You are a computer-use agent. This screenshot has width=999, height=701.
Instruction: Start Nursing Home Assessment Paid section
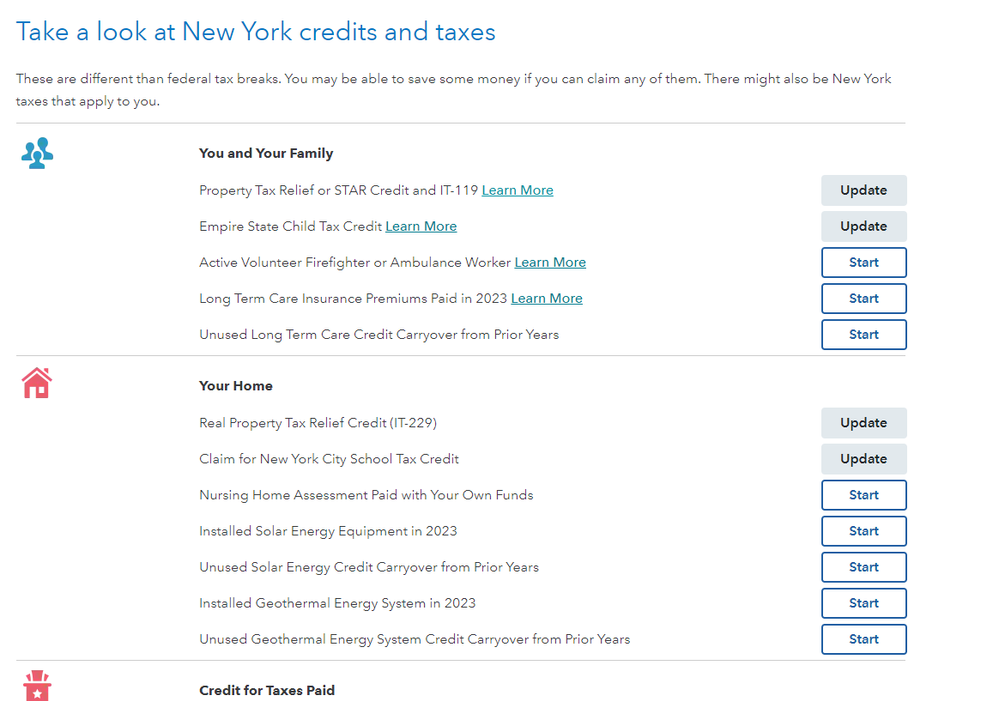pos(863,495)
